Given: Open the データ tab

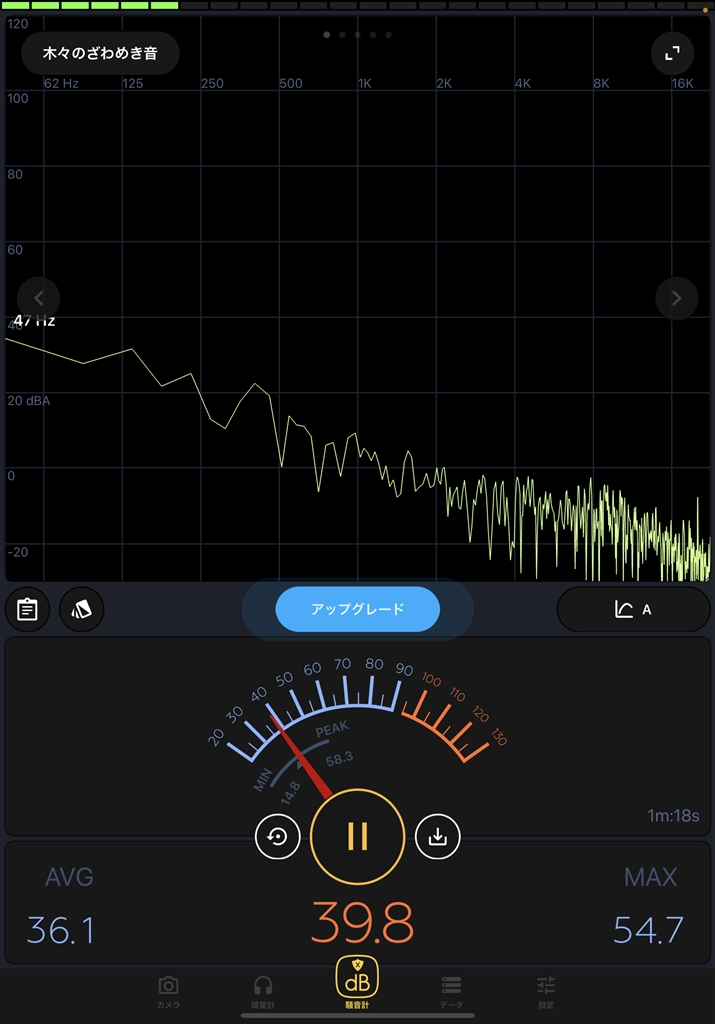Looking at the screenshot, I should click(451, 992).
